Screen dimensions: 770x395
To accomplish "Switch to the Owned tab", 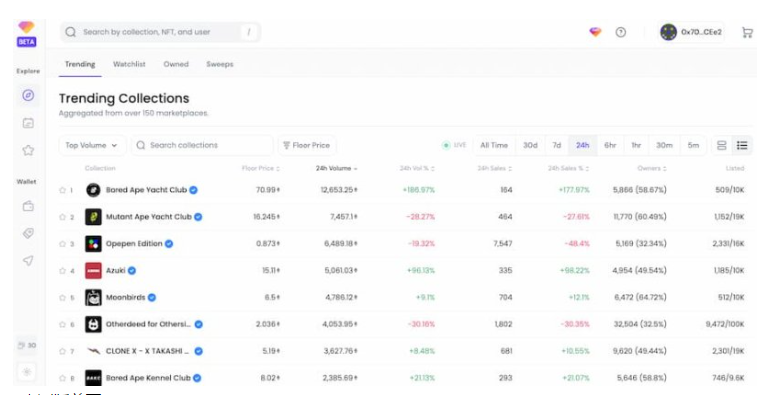I will [x=176, y=64].
